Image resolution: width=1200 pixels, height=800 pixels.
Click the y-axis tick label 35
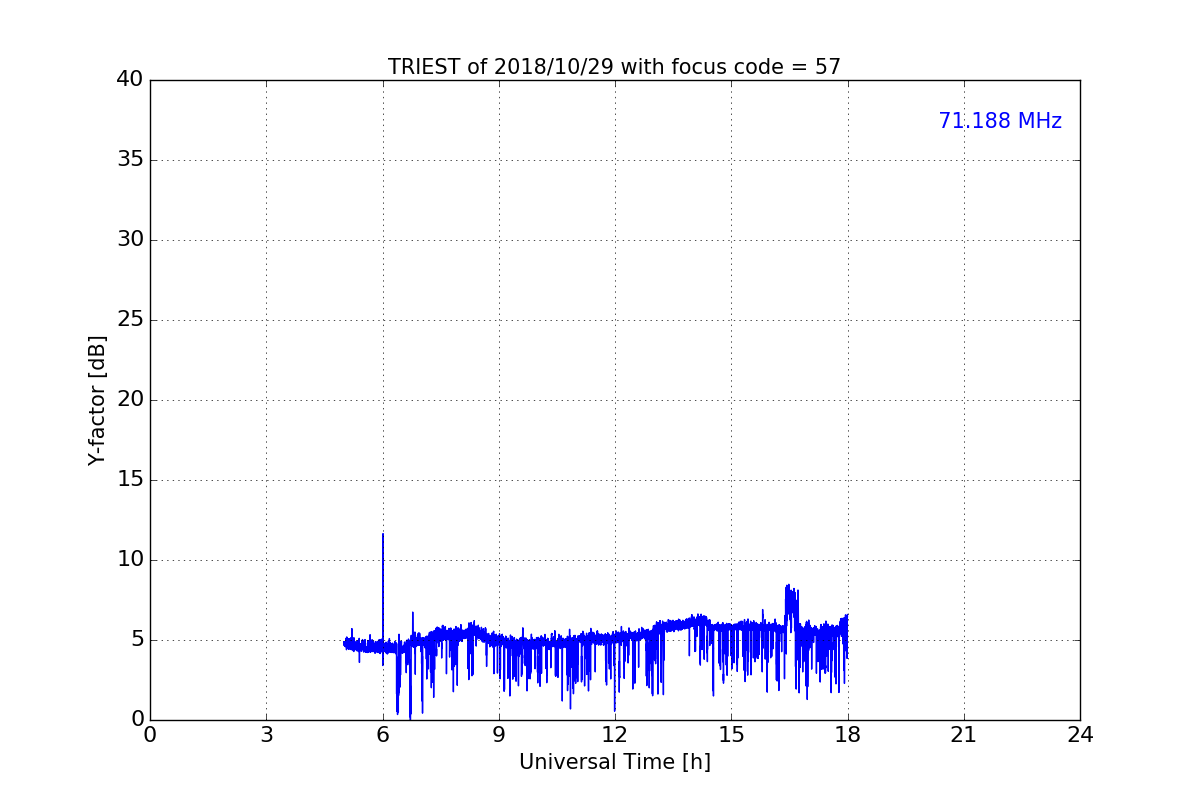[129, 160]
